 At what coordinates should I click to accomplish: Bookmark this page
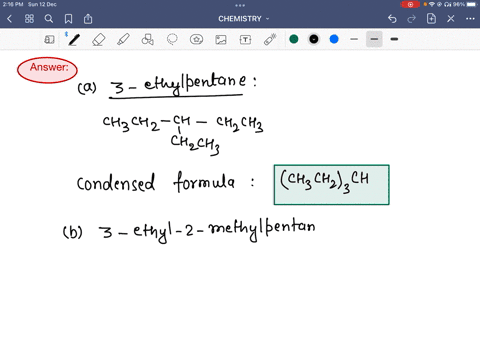(x=68, y=19)
